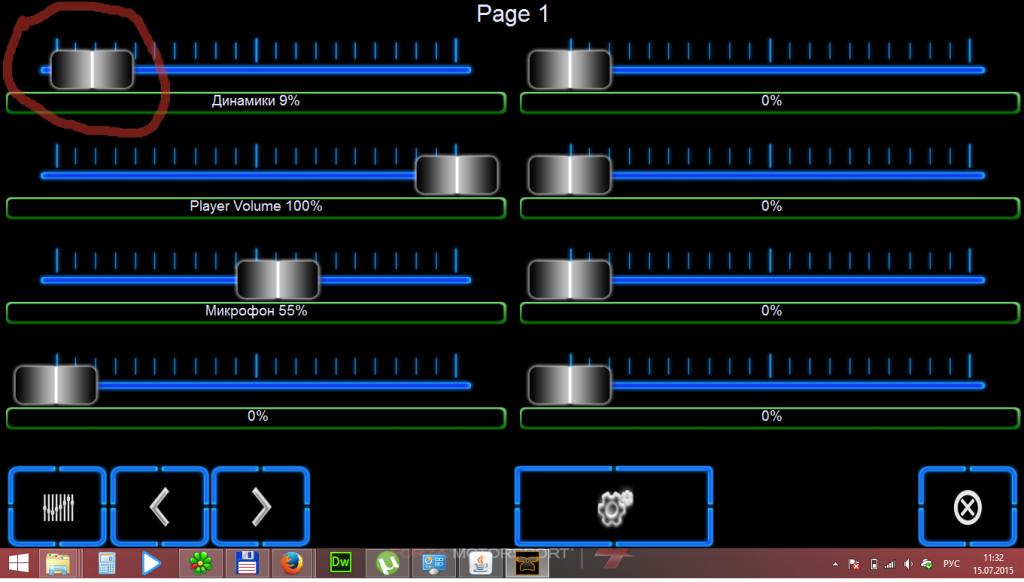Click the bottom right 0% slider handle
The width and height of the screenshot is (1024, 582).
coord(570,385)
